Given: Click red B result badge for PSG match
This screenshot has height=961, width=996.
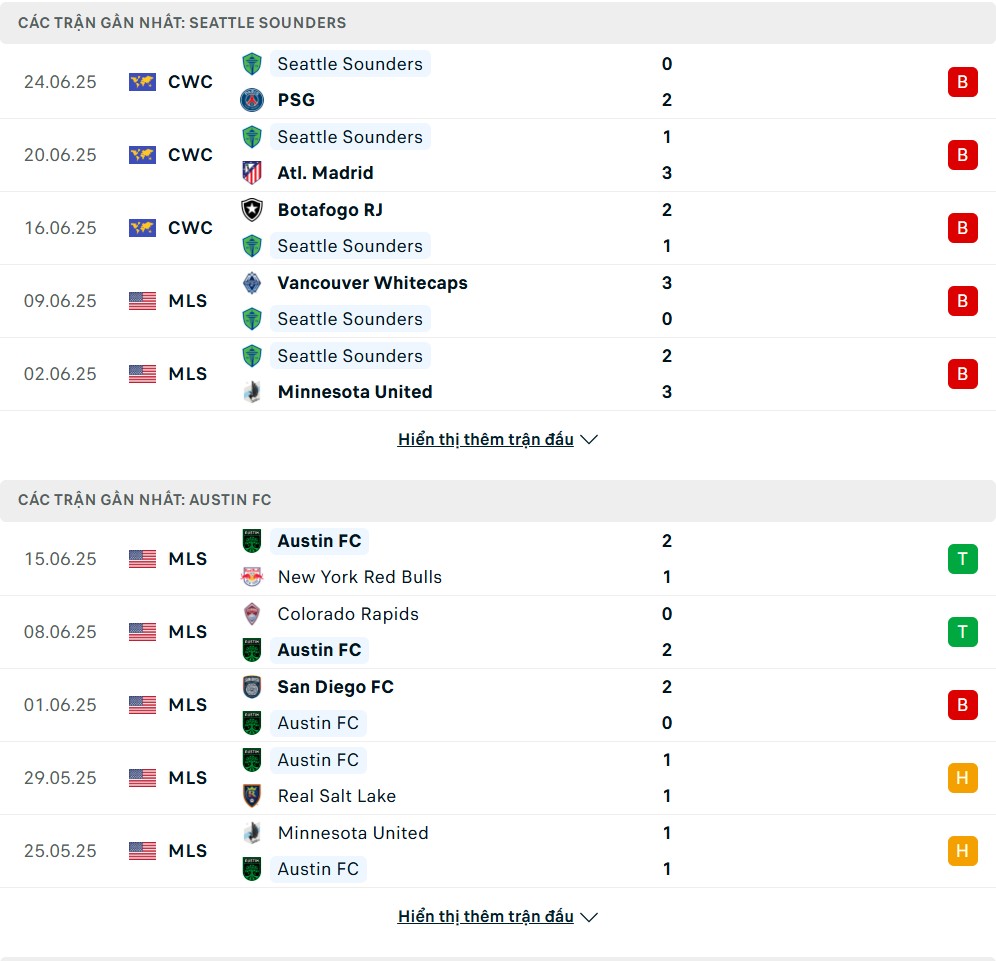Looking at the screenshot, I should [x=962, y=82].
